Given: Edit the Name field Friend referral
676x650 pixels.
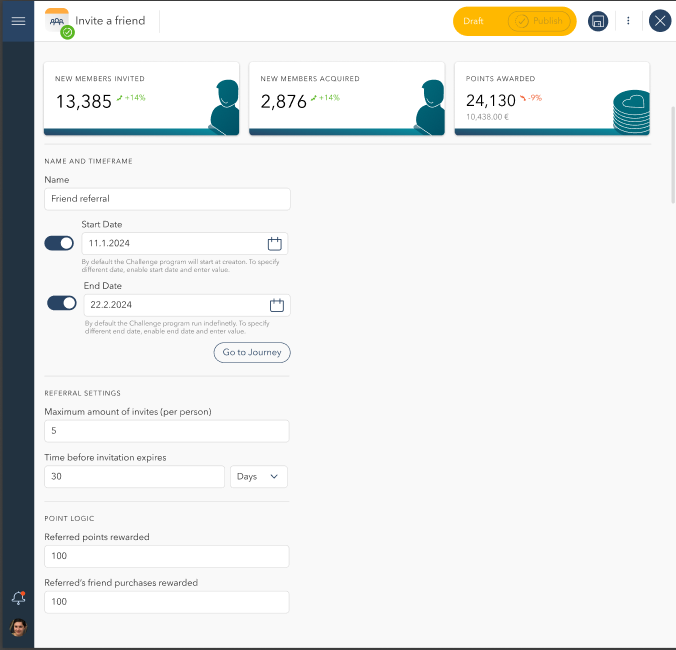Looking at the screenshot, I should click(167, 199).
